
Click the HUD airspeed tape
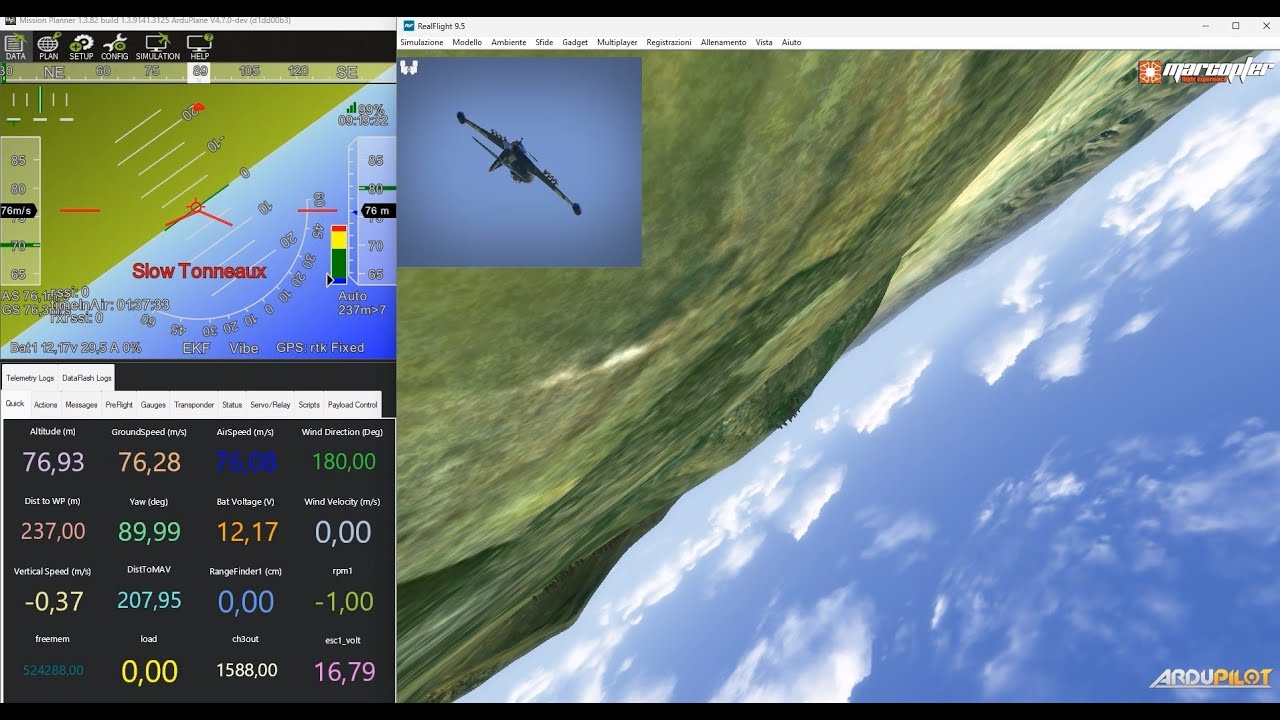coord(20,211)
